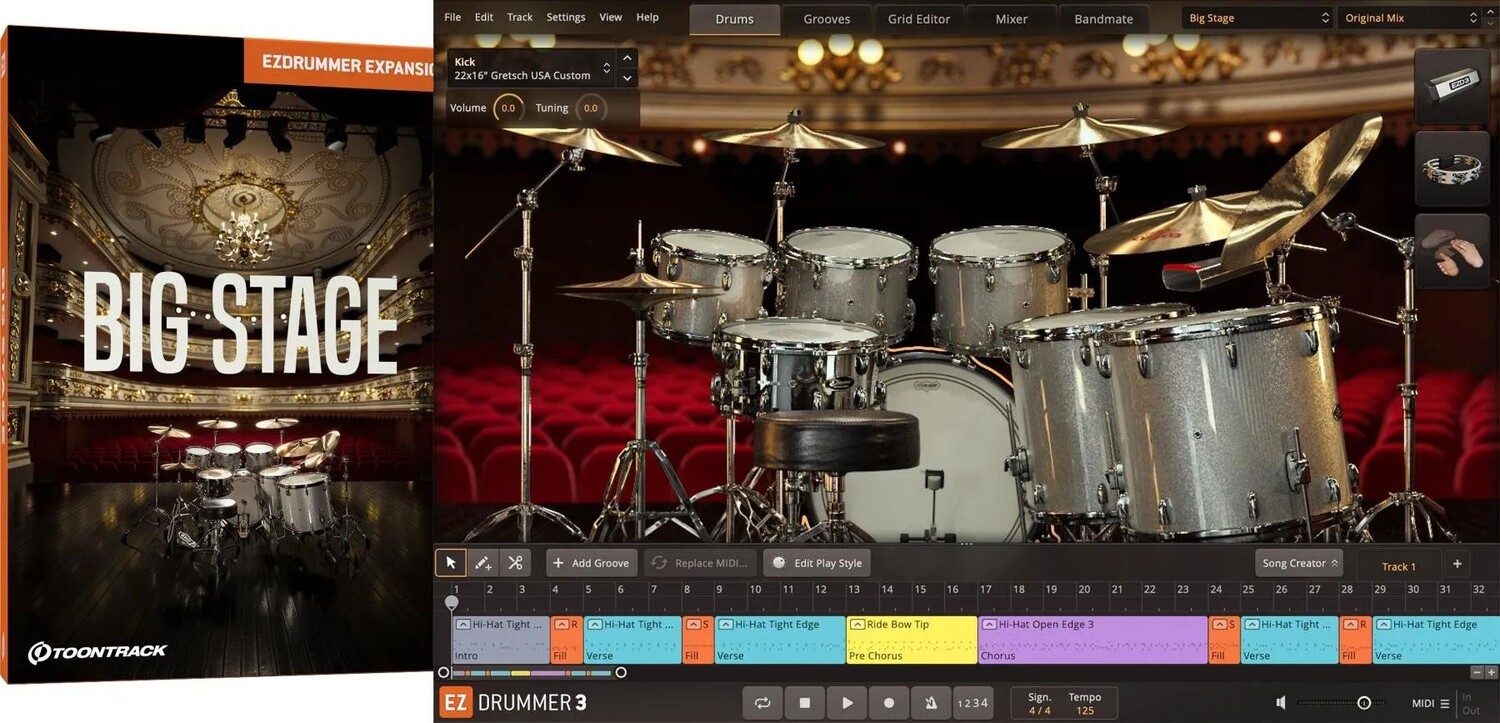Expand the Song Creator panel
Viewport: 1500px width, 723px height.
1299,563
